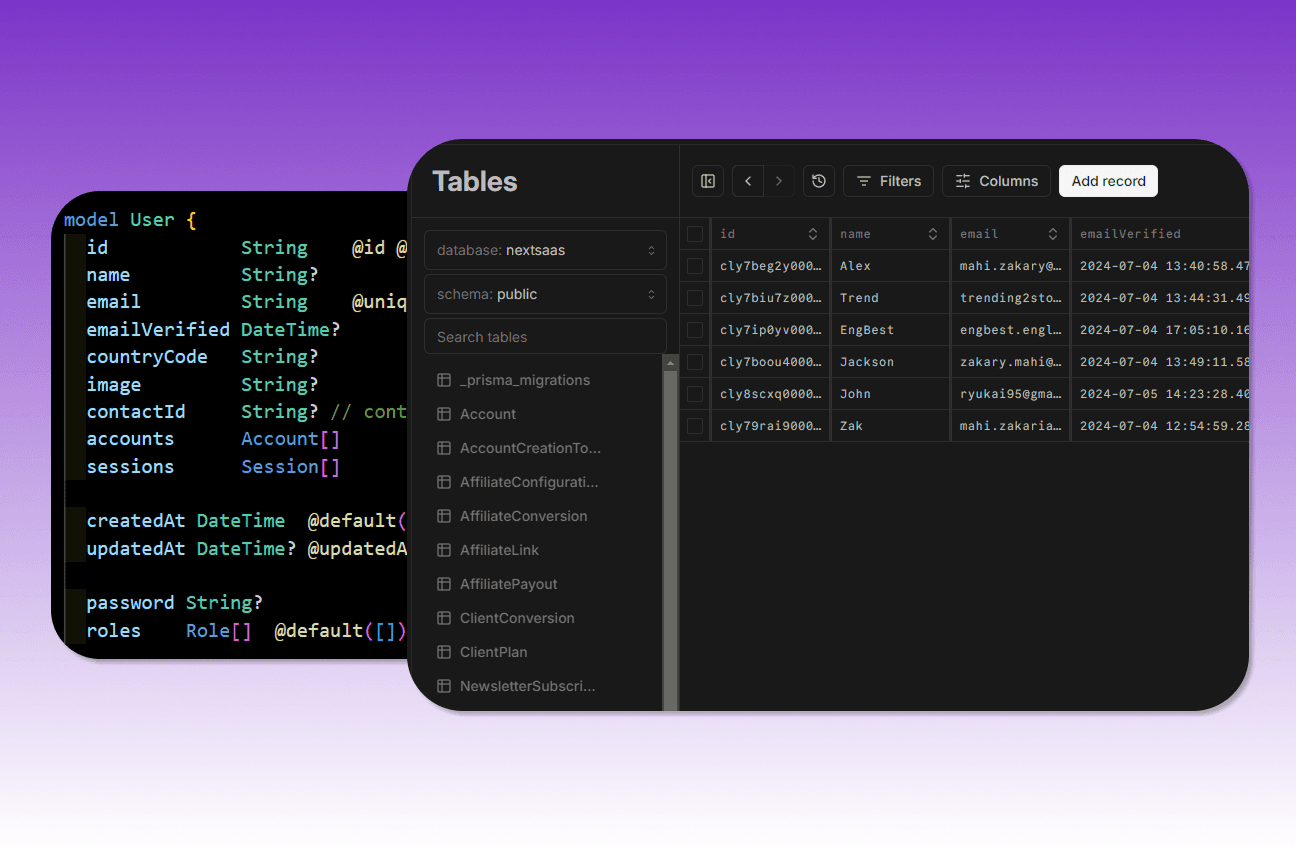Click table icon beside _prisma_migrations
The height and width of the screenshot is (849, 1296).
pyautogui.click(x=444, y=380)
